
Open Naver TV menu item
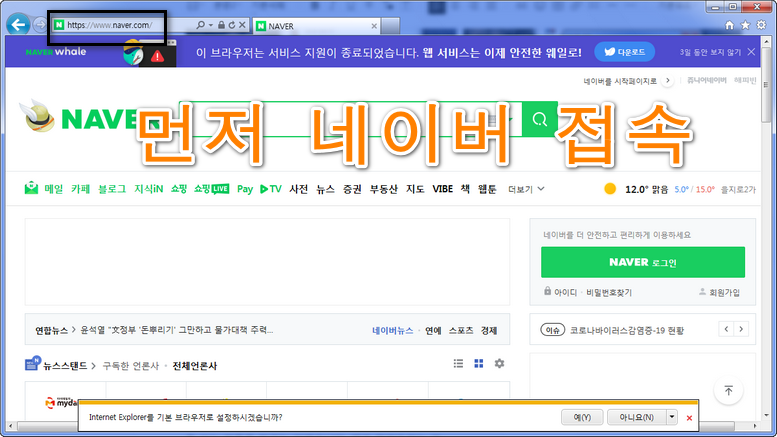271,189
